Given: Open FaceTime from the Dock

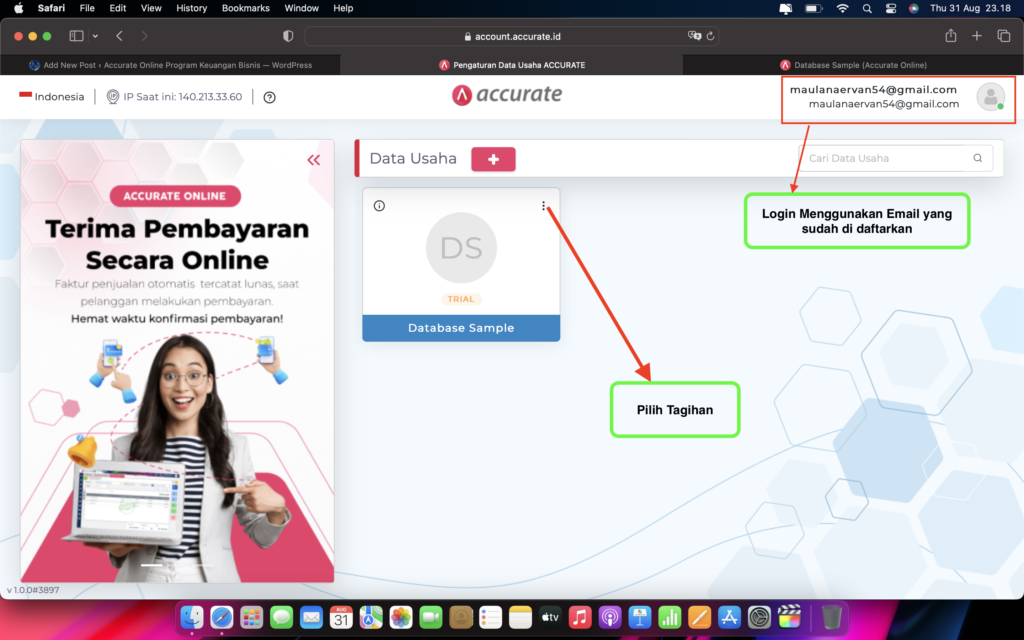Looking at the screenshot, I should (431, 617).
